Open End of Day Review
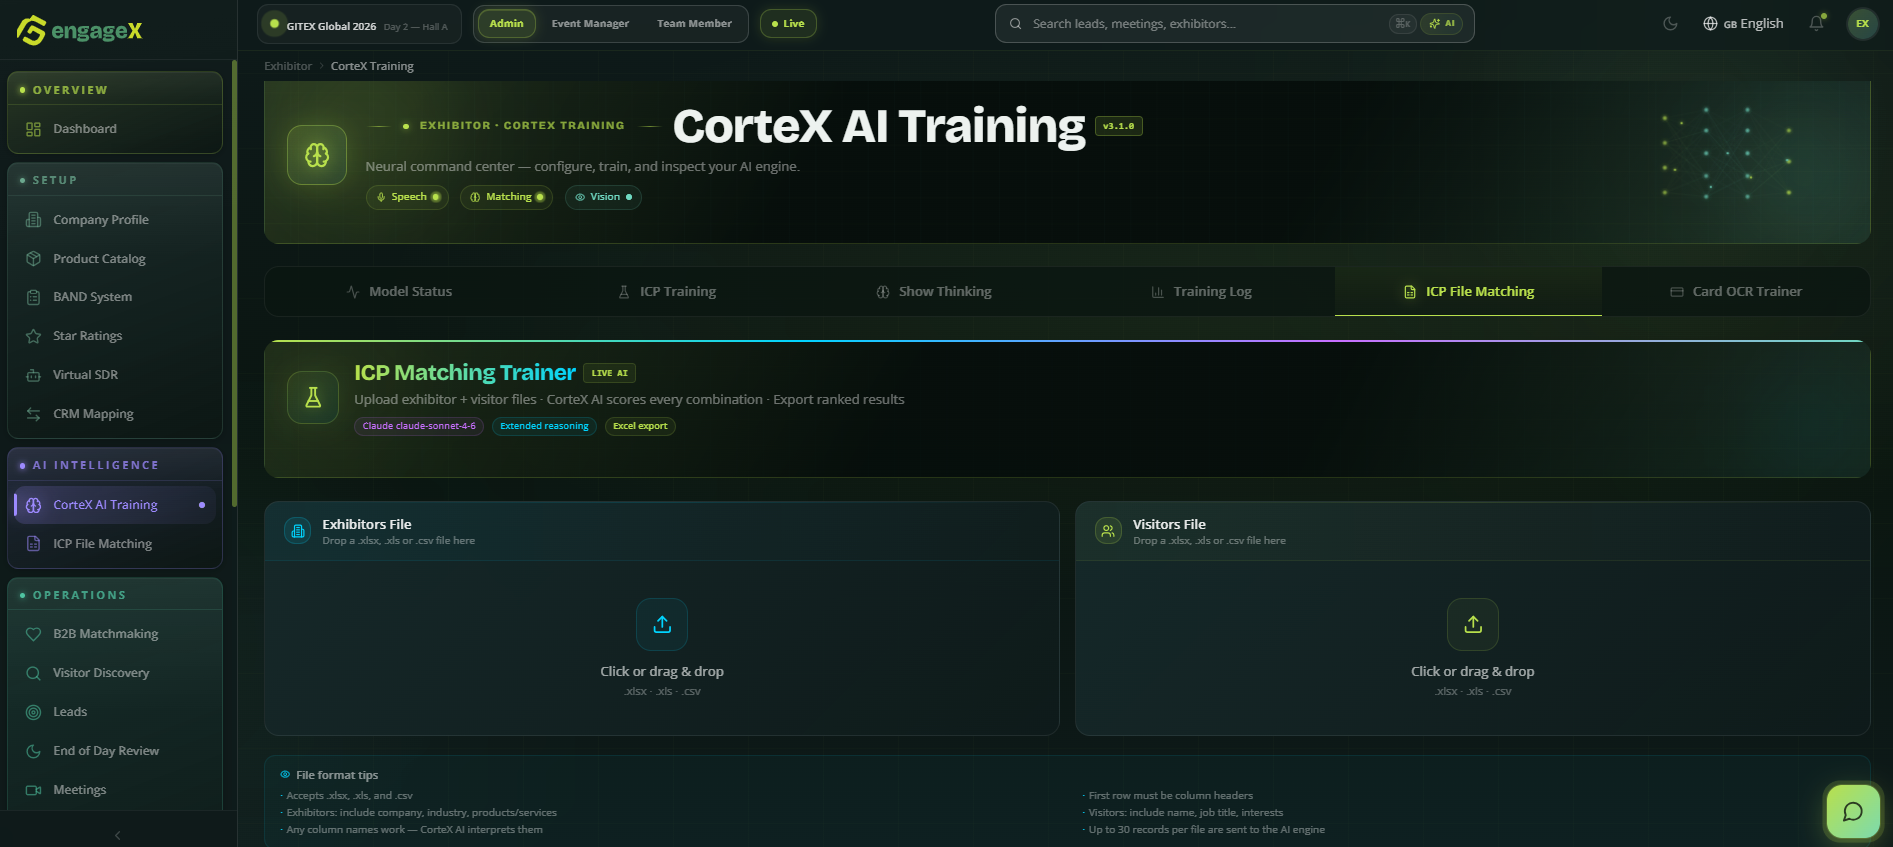Screen dimensions: 1893x847 click(115, 751)
